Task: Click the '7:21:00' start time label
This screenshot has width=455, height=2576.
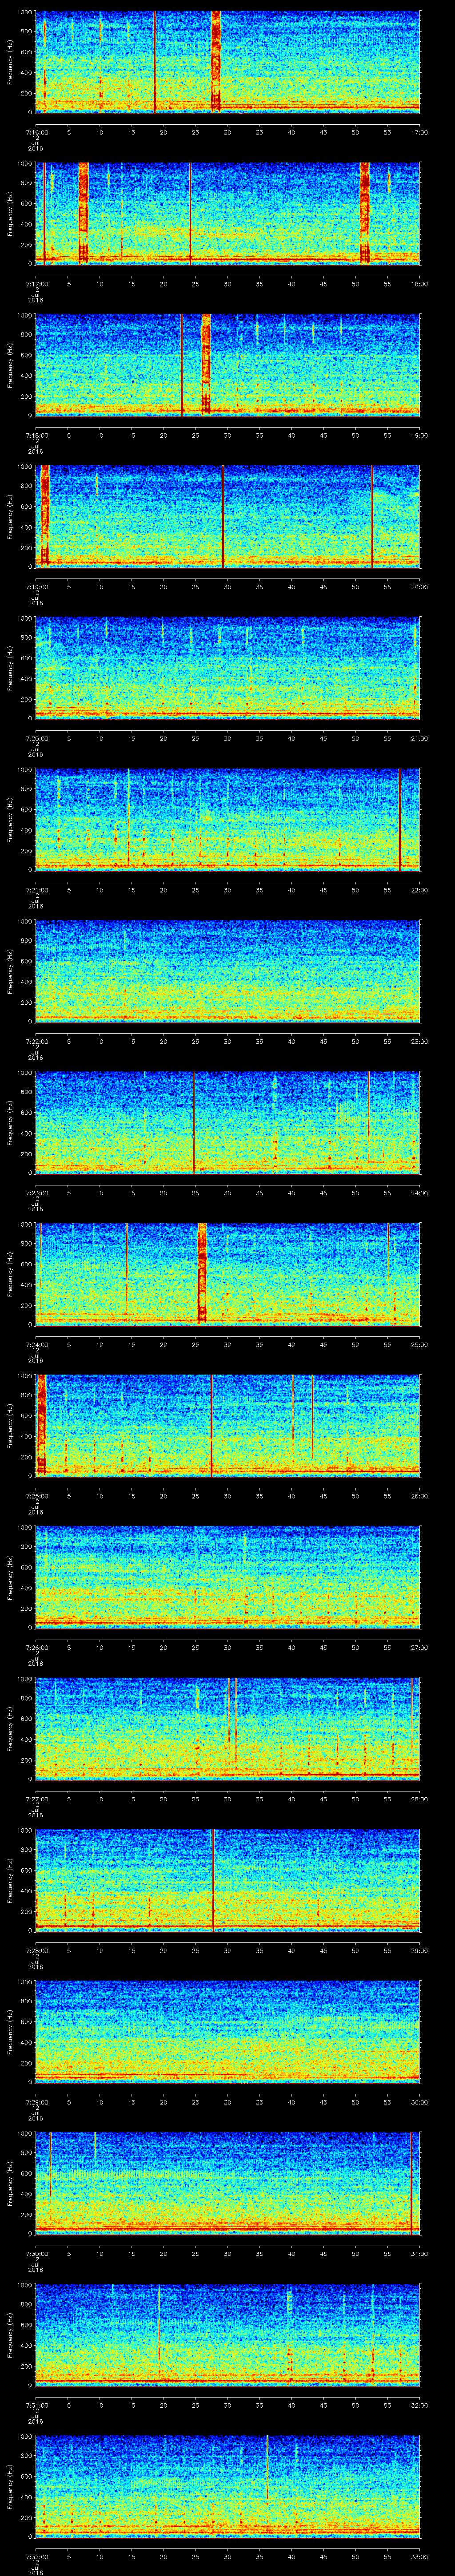Action: (x=37, y=890)
